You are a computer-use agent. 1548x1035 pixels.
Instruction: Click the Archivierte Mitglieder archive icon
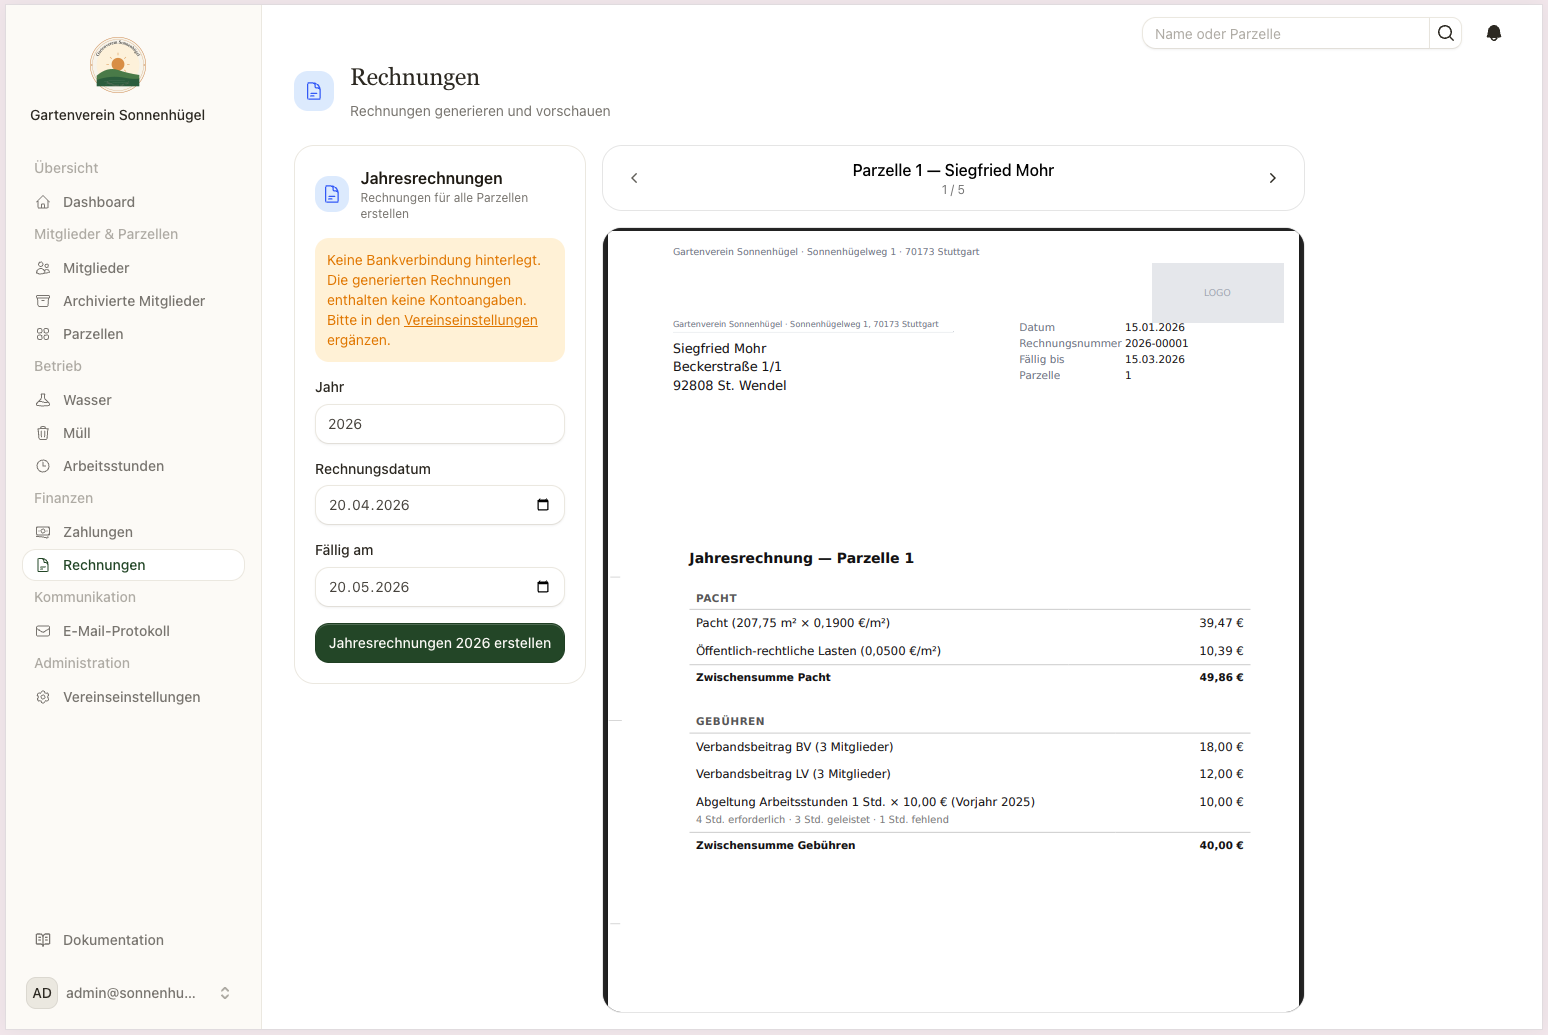point(43,301)
